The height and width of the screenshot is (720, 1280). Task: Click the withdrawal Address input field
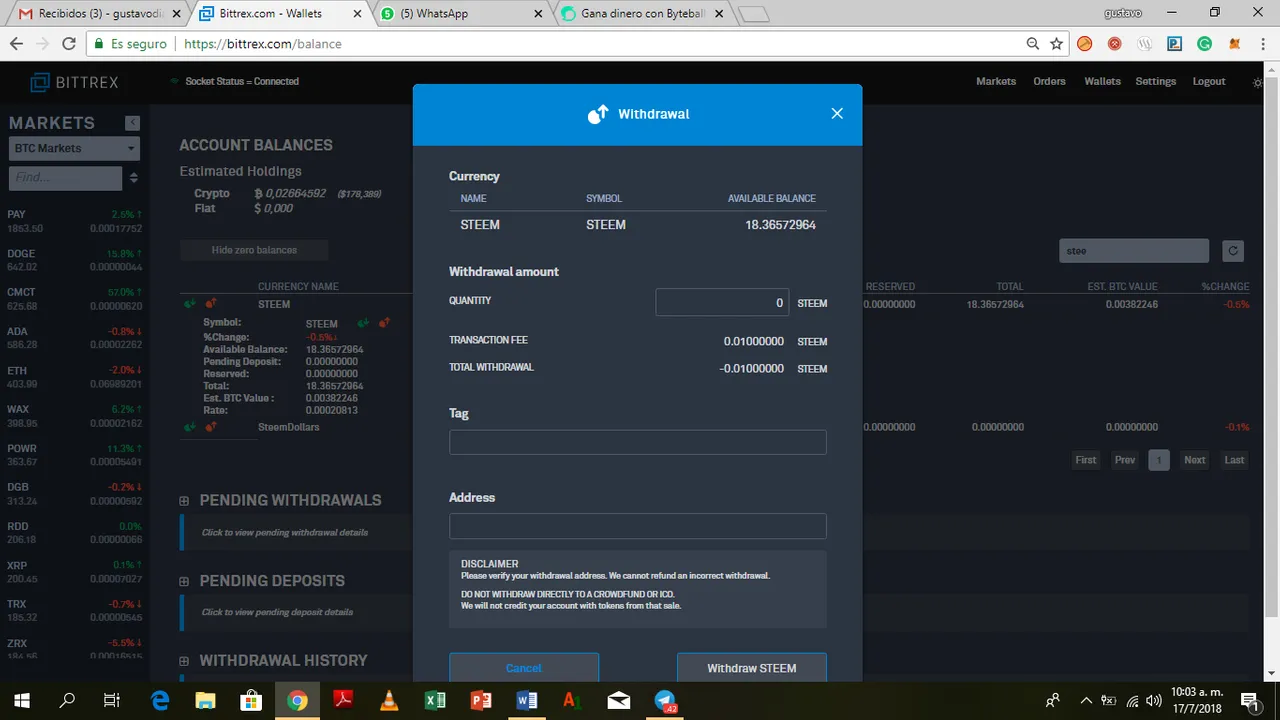coord(638,526)
